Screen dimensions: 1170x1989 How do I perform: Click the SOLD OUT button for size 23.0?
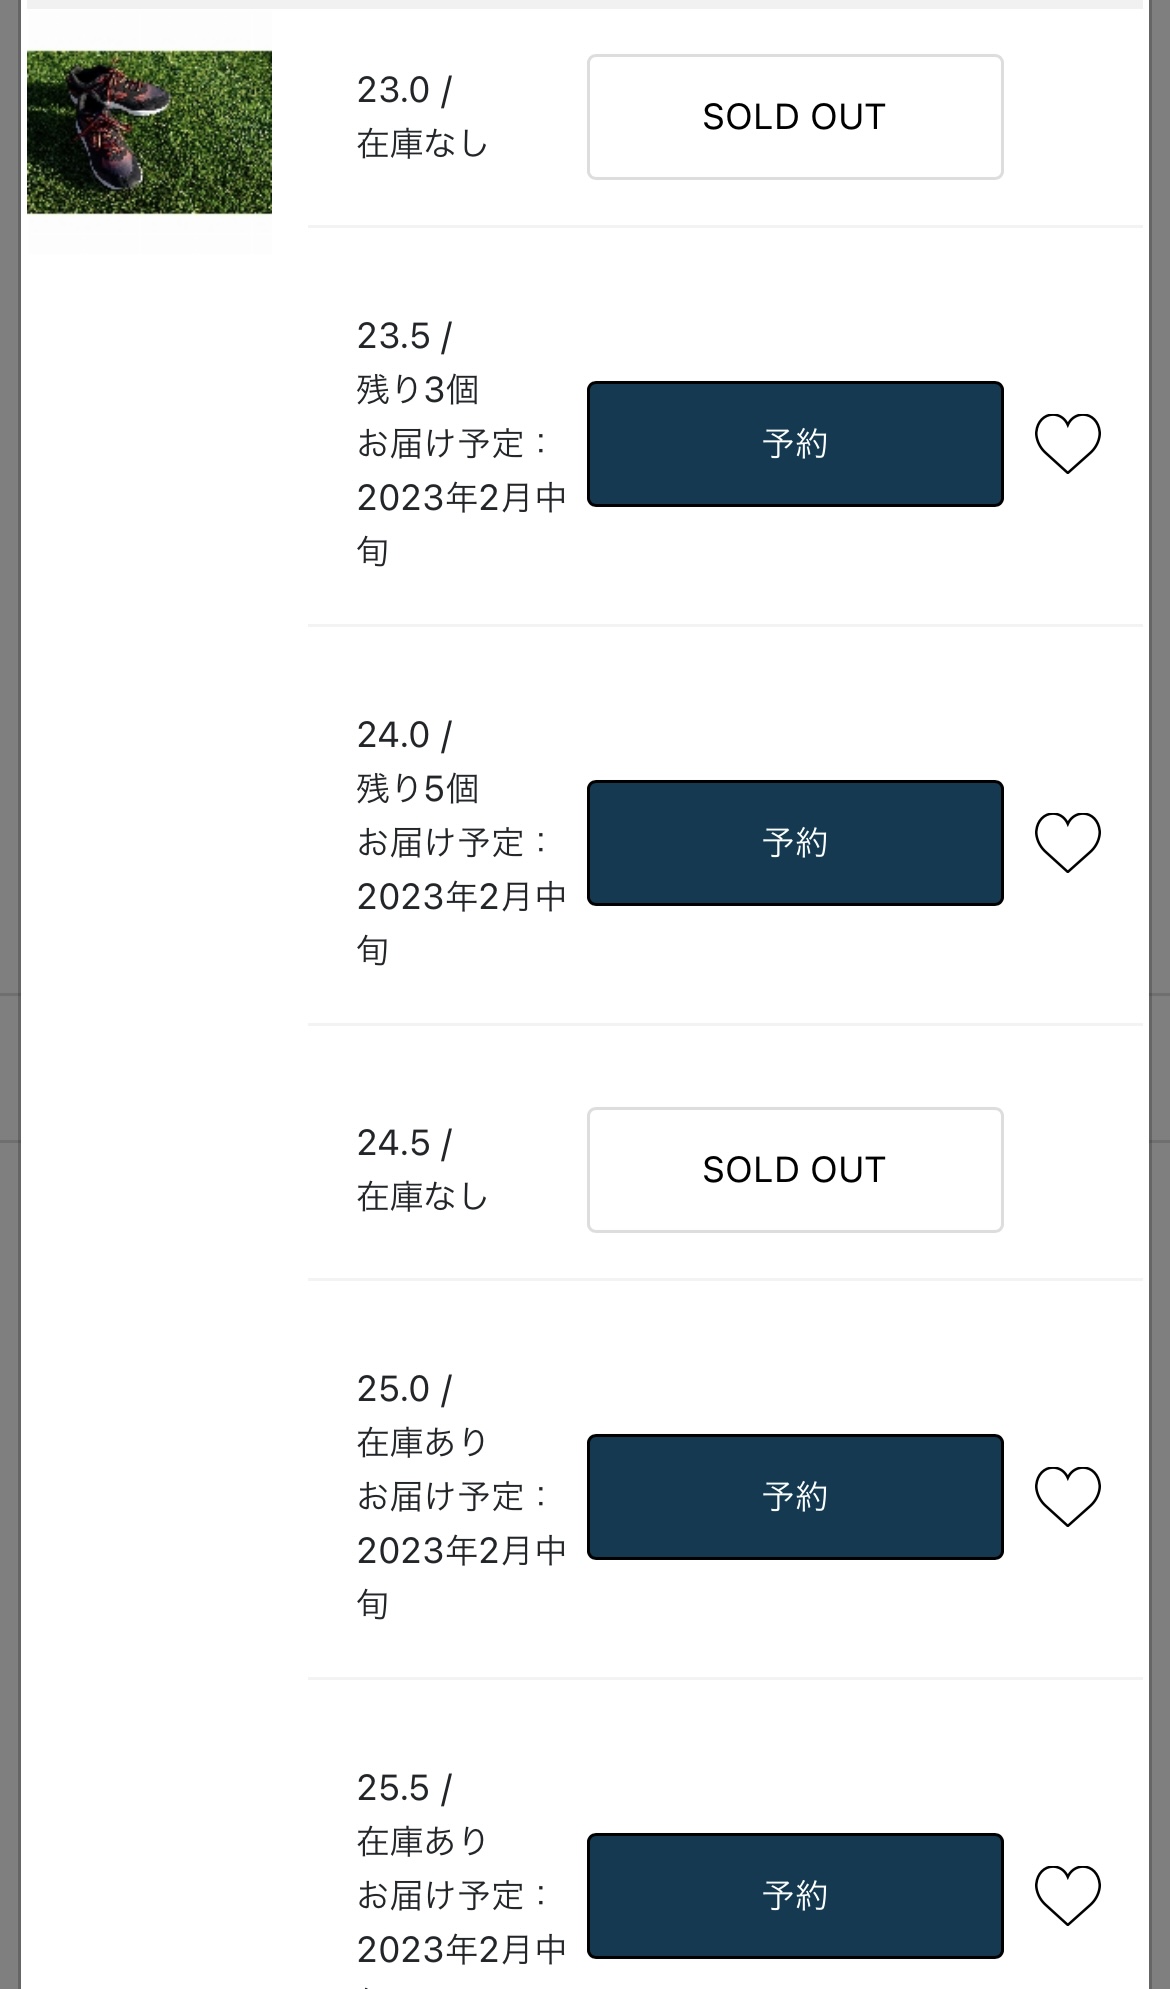[x=795, y=117]
